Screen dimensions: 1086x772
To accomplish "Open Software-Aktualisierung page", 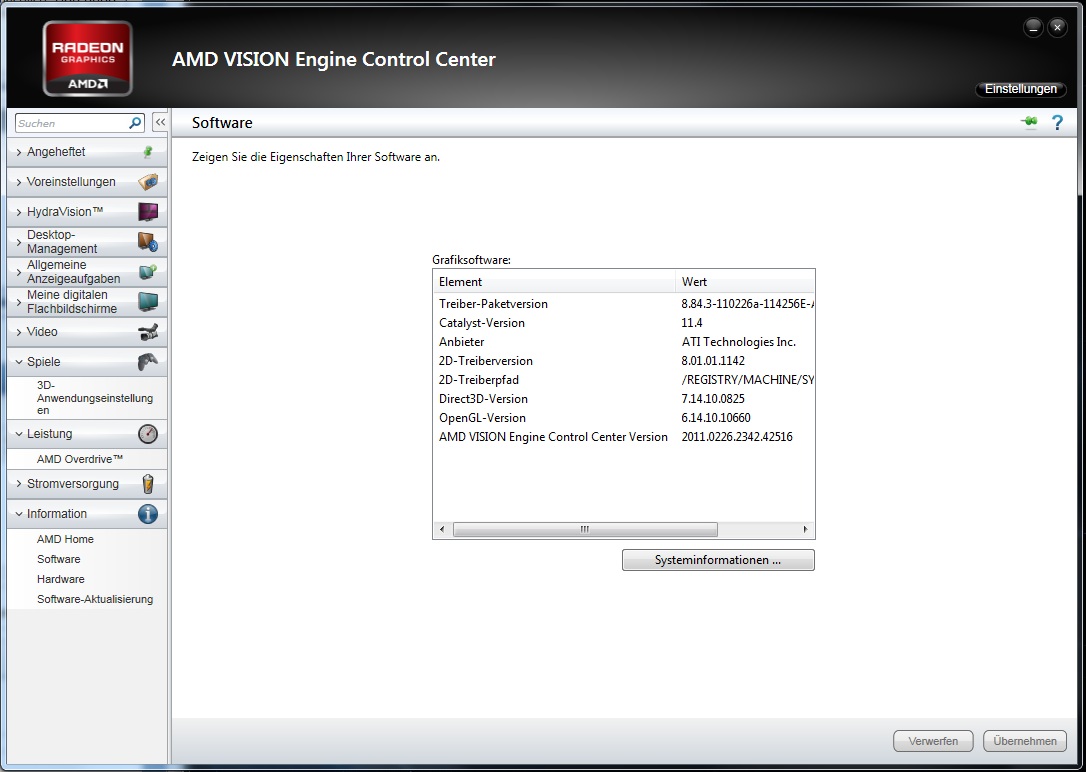I will coord(95,600).
